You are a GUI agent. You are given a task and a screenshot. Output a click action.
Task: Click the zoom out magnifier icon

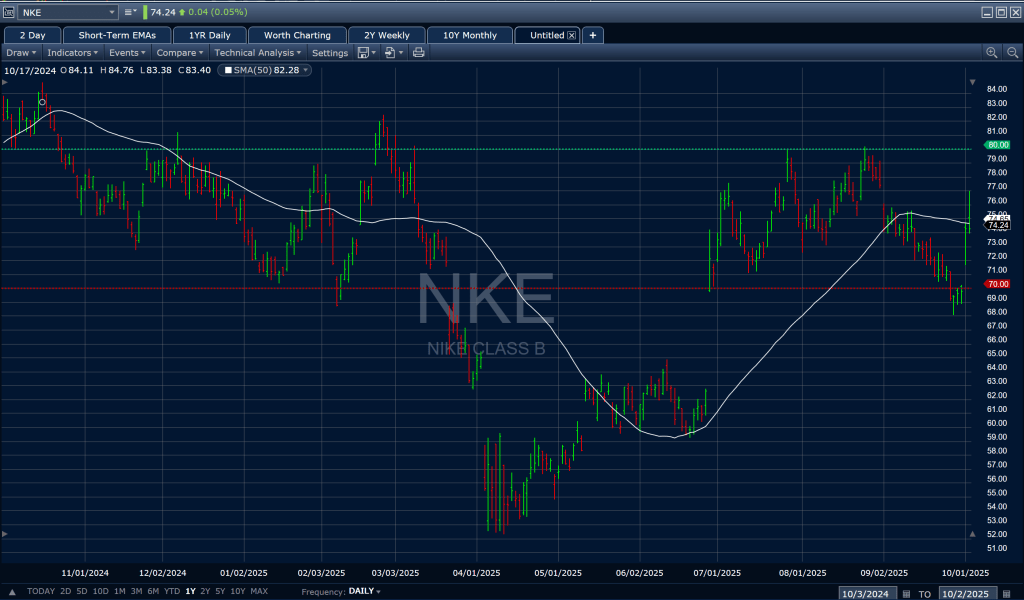1012,52
